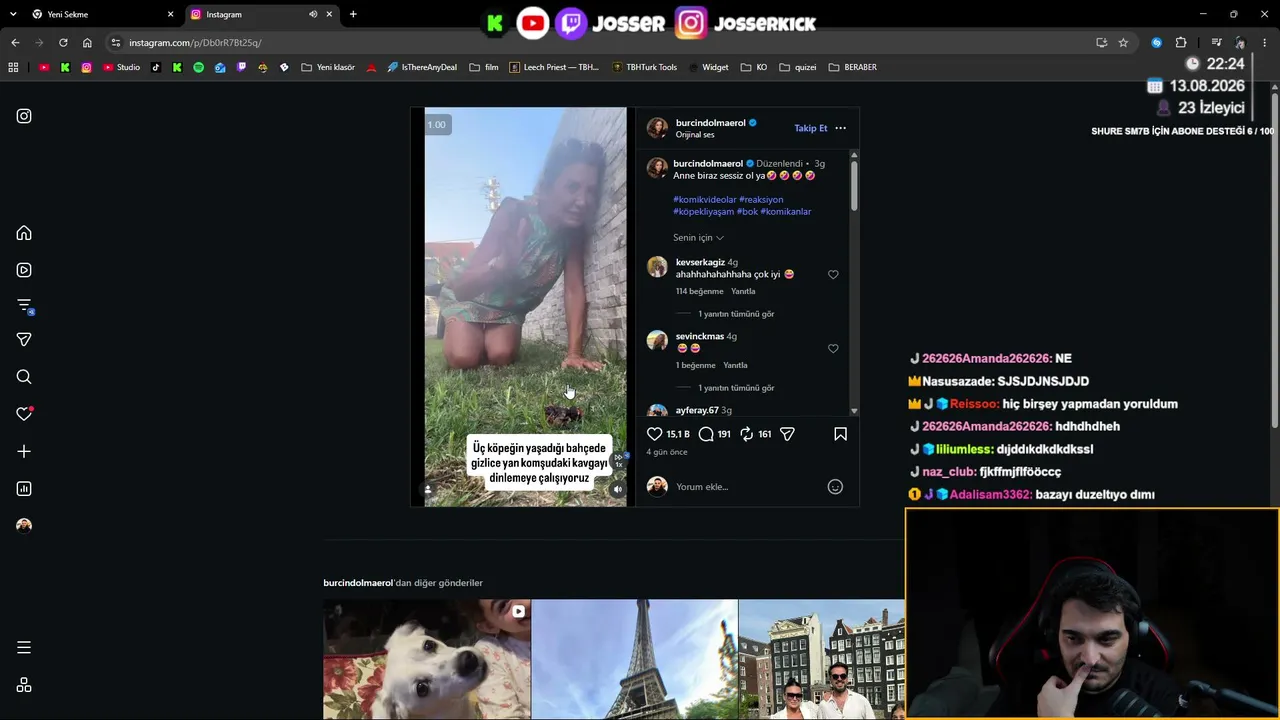This screenshot has width=1280, height=720.
Task: Click the comments panel scrollbar
Action: [x=854, y=185]
